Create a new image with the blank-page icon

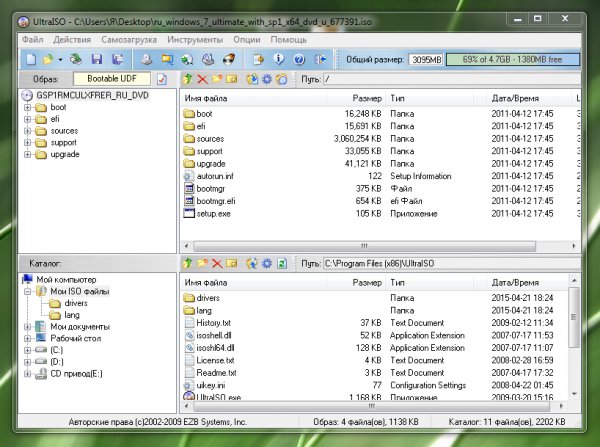coord(31,59)
